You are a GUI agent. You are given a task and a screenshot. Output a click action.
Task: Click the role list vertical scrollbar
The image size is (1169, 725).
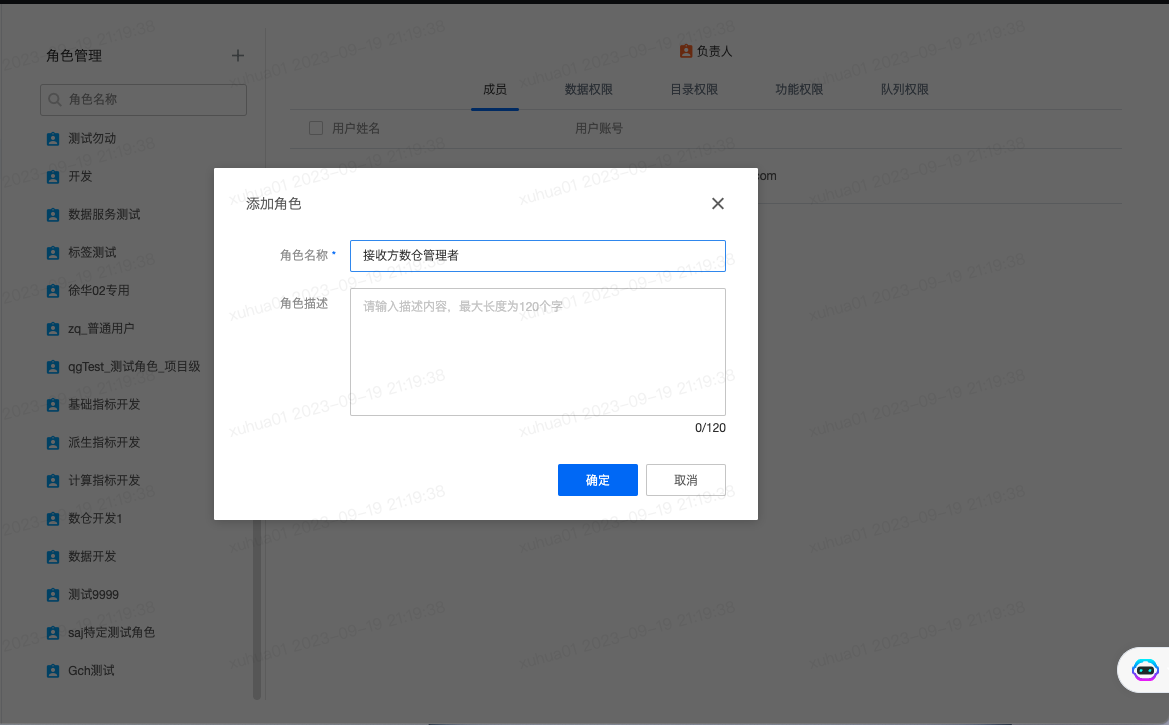[x=257, y=609]
